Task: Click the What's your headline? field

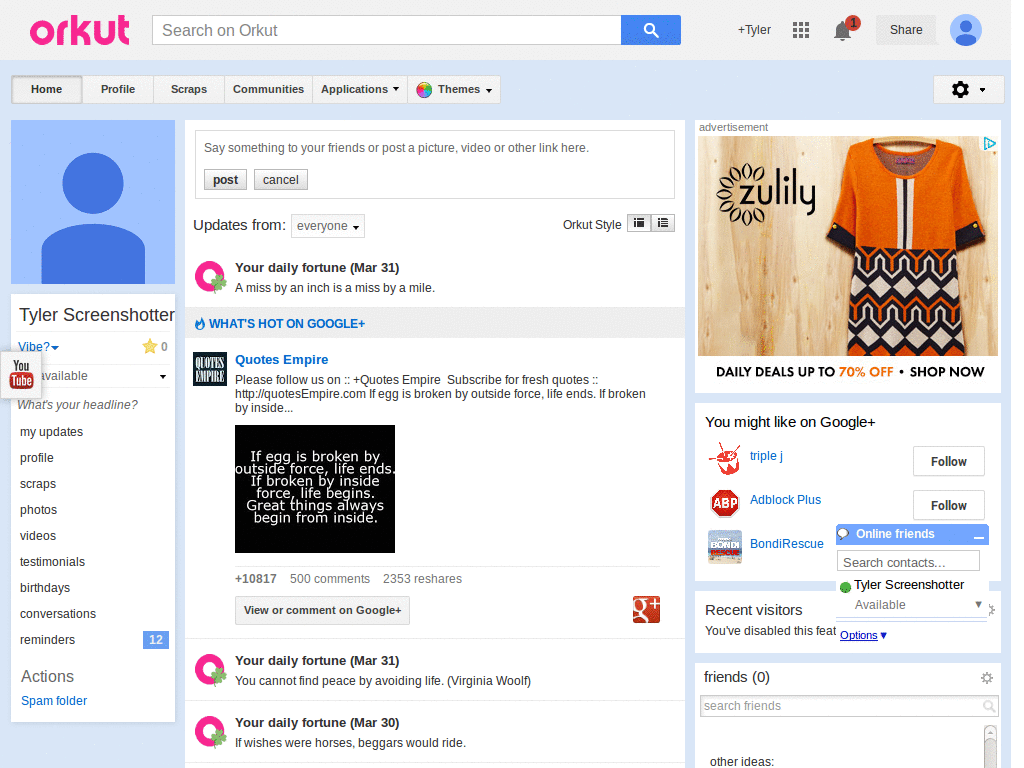Action: [x=78, y=405]
